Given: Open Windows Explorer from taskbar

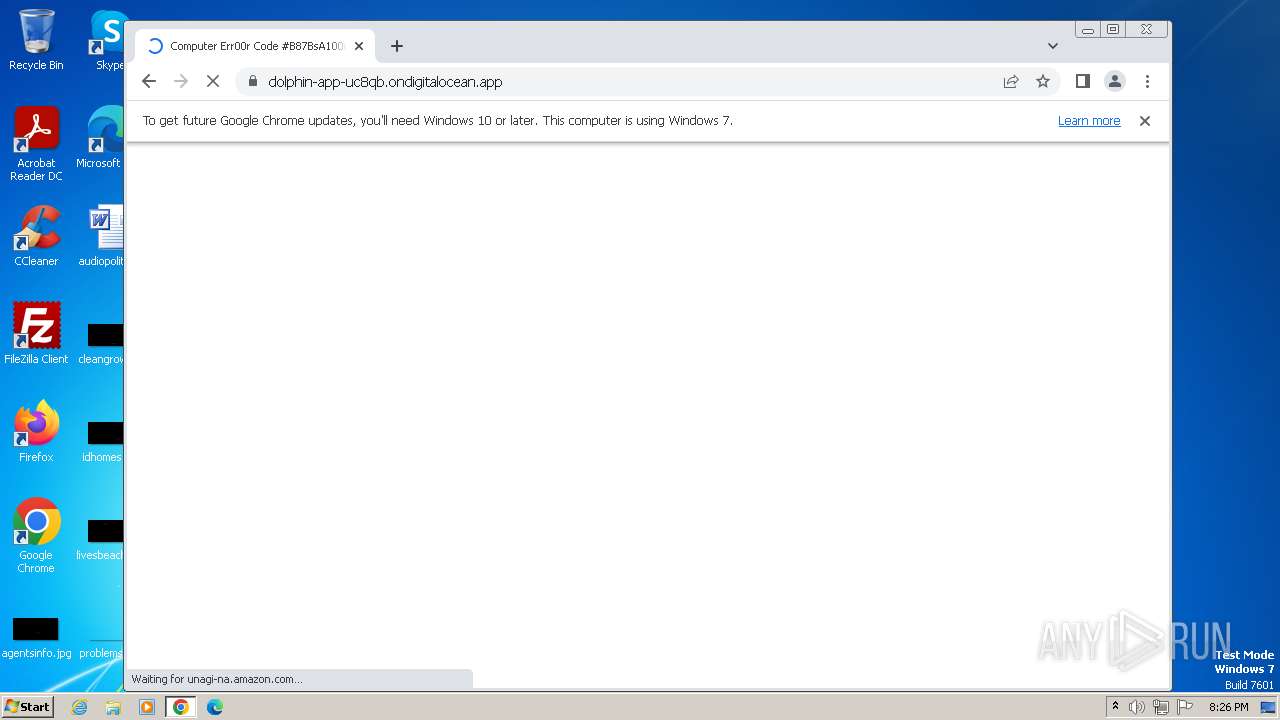Looking at the screenshot, I should [x=113, y=707].
